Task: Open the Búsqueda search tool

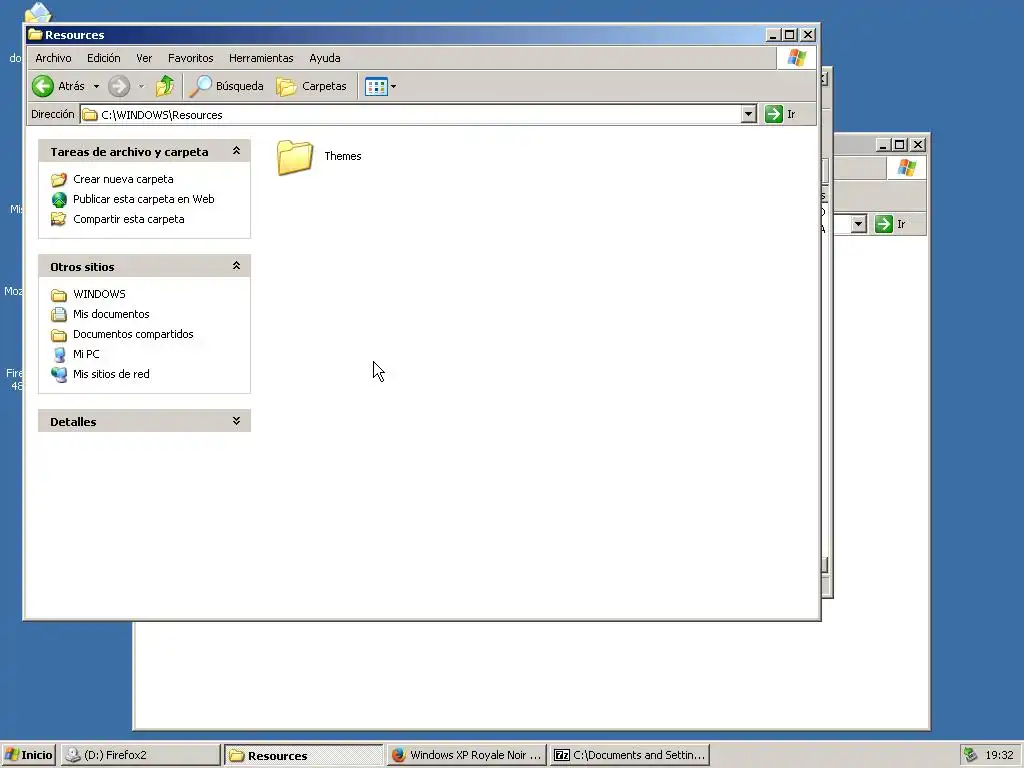Action: pyautogui.click(x=226, y=86)
